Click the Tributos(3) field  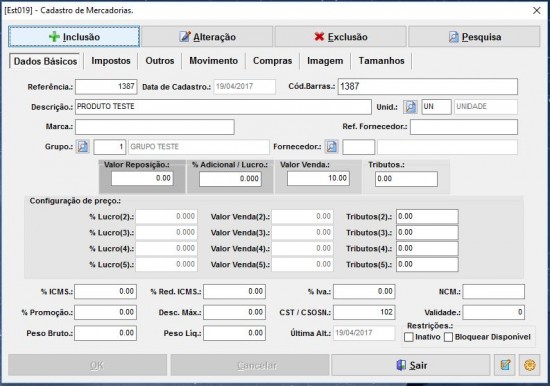click(427, 233)
